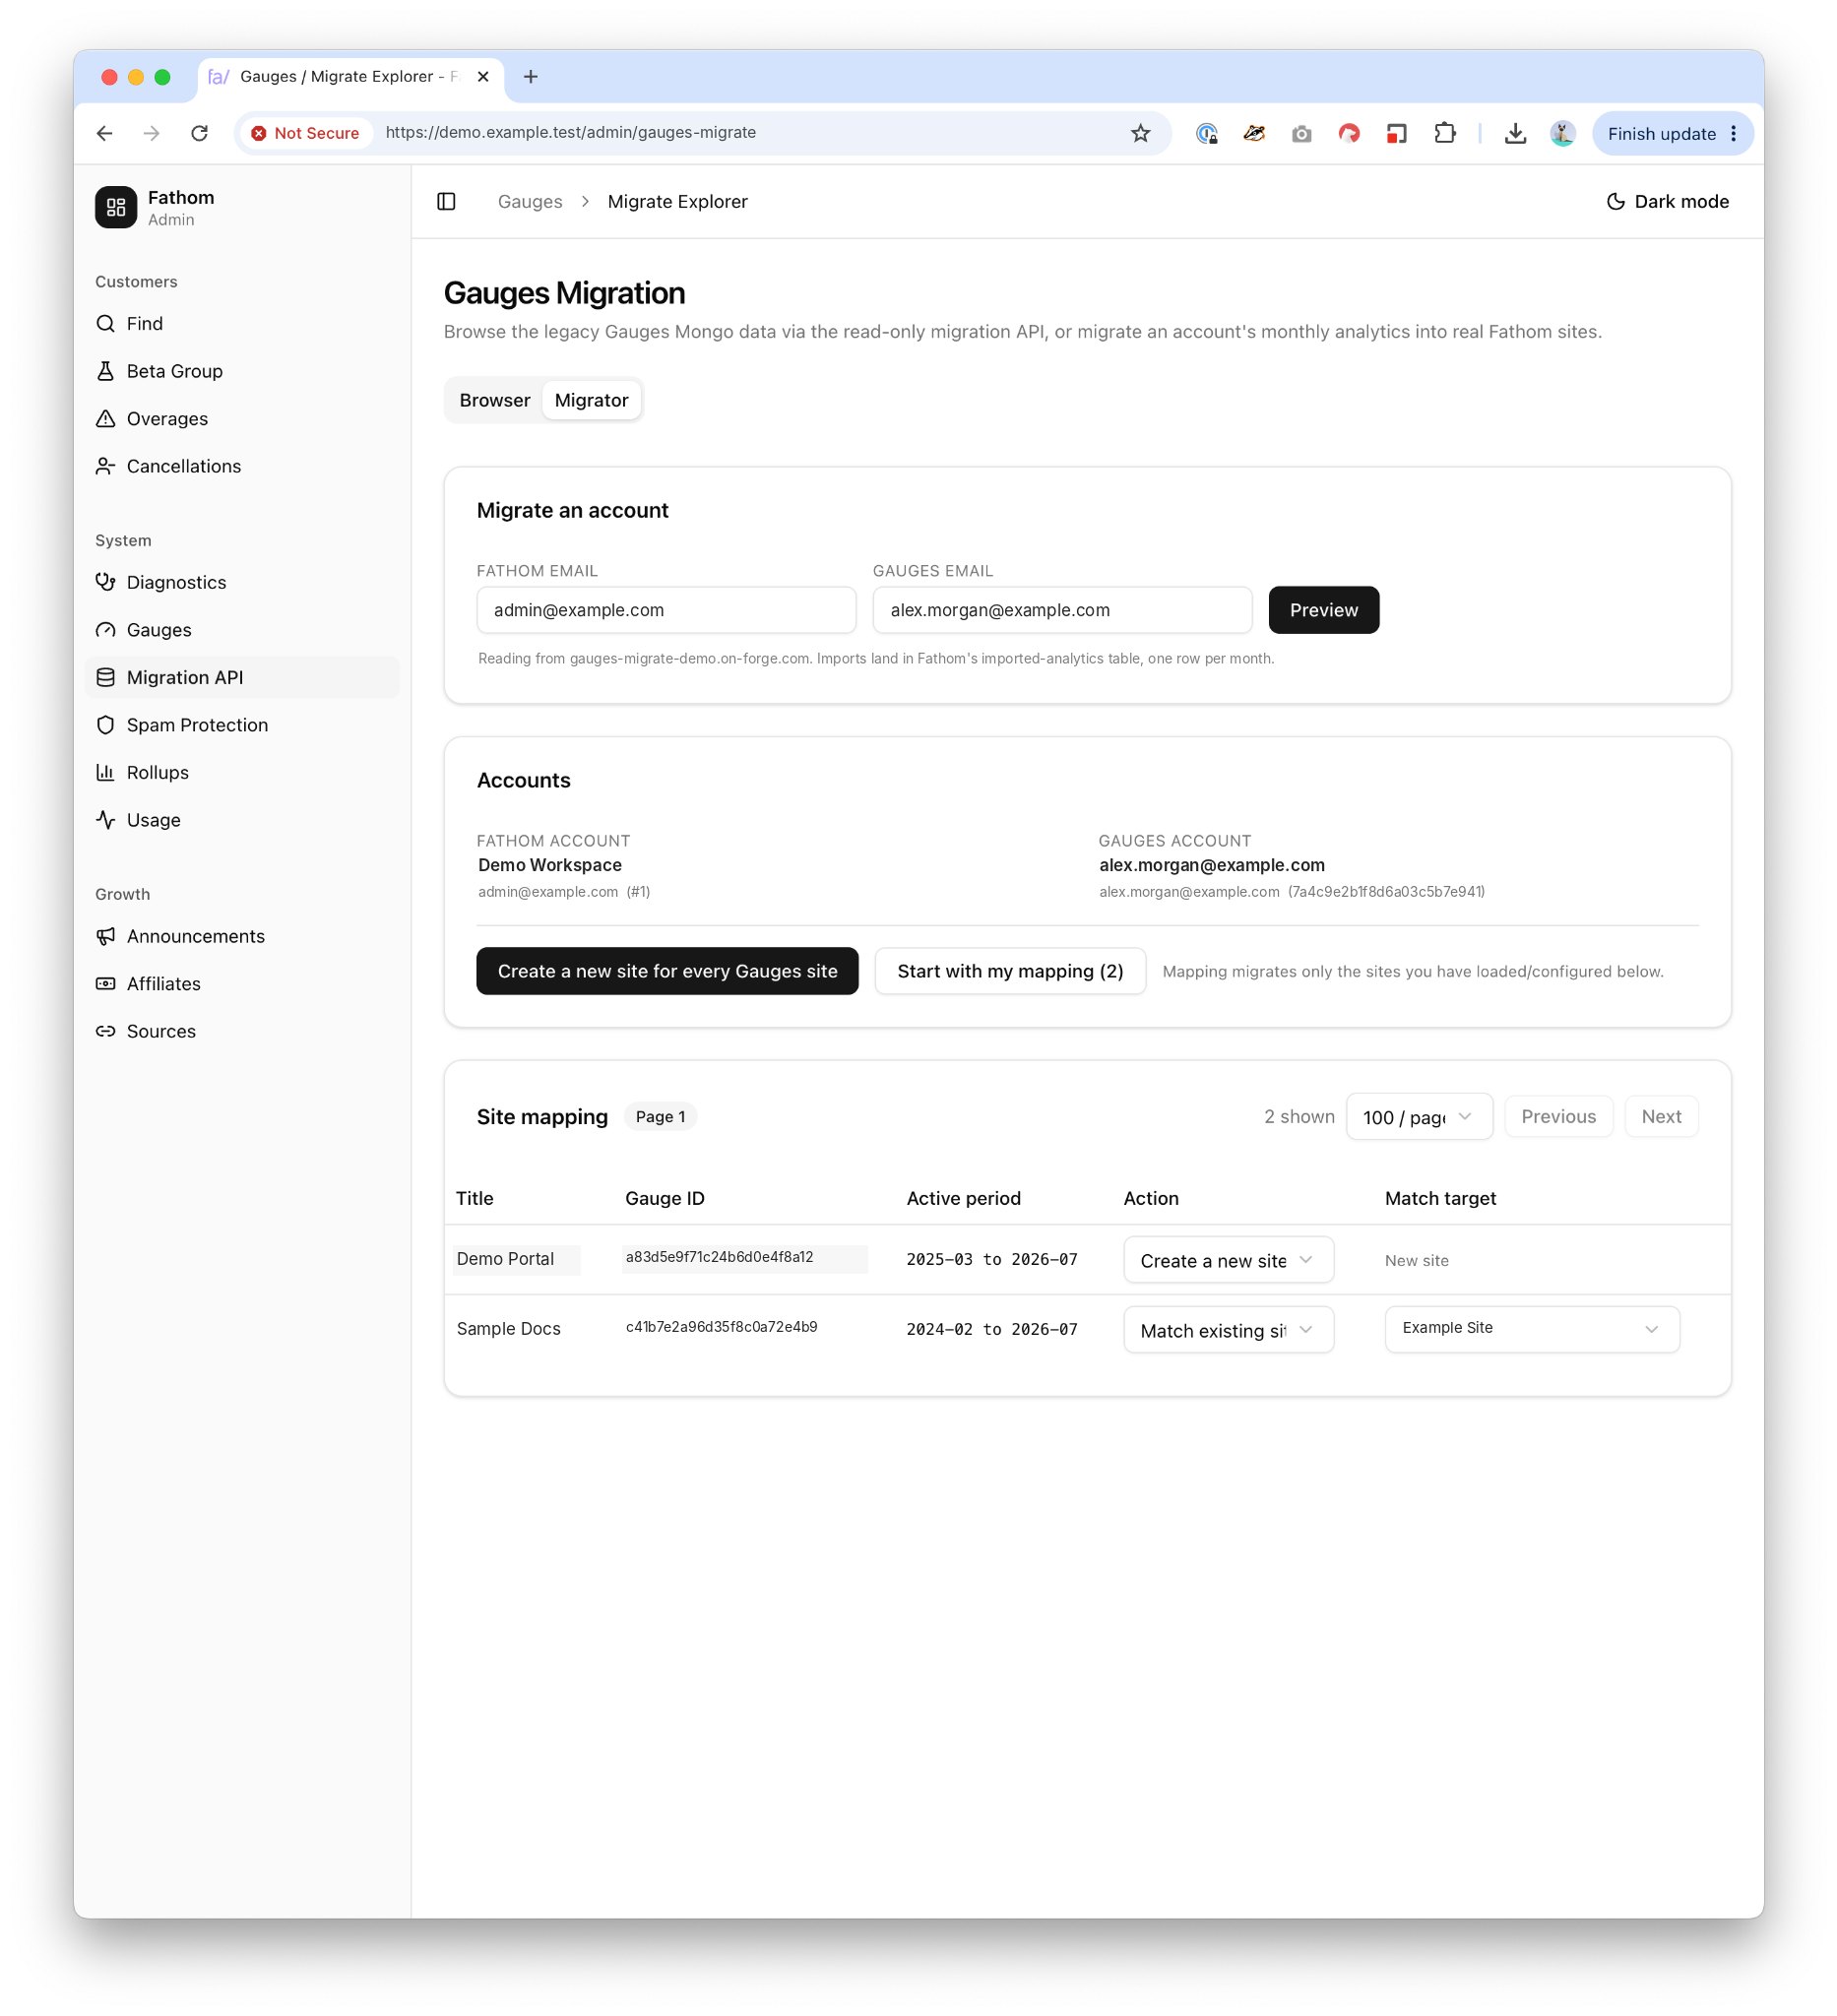Click the Find magnifier icon

105,323
